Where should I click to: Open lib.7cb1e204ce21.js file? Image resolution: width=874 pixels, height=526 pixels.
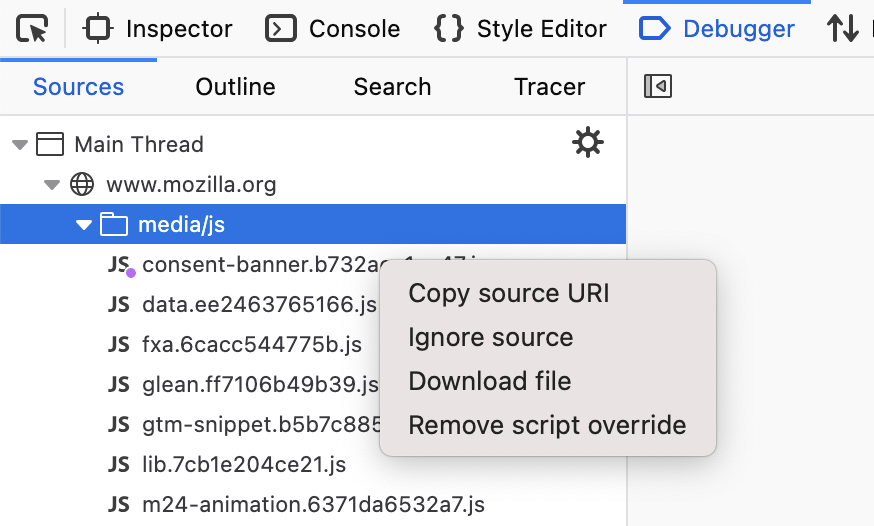tap(244, 465)
